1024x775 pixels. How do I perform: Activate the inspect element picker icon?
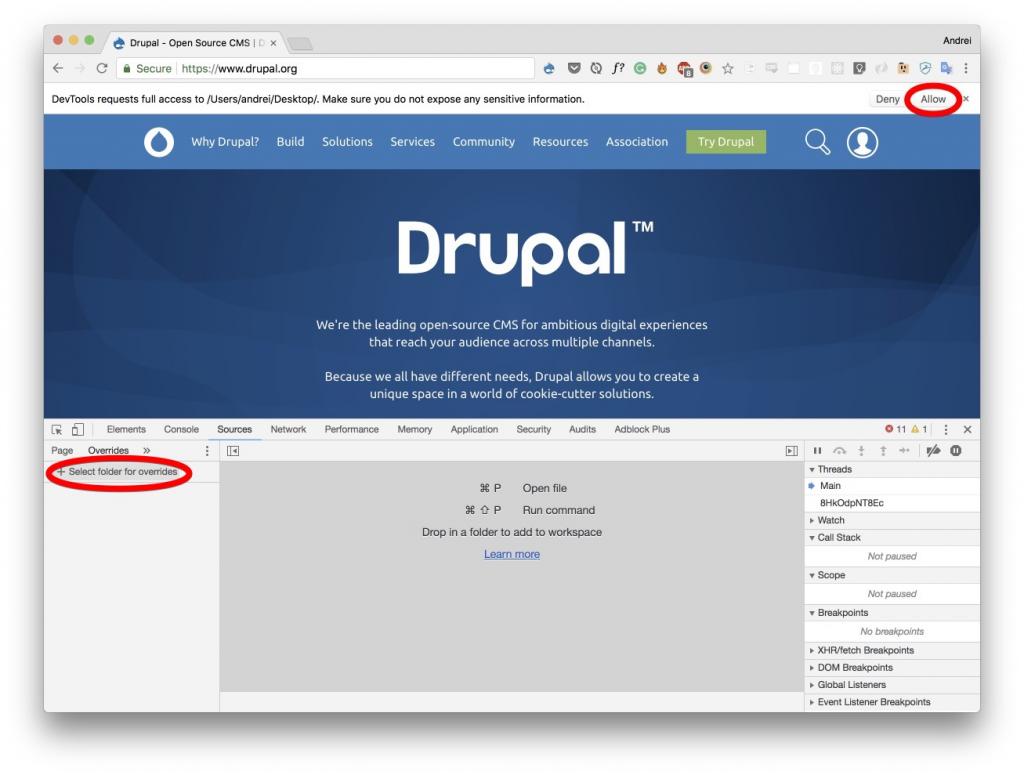pos(57,429)
